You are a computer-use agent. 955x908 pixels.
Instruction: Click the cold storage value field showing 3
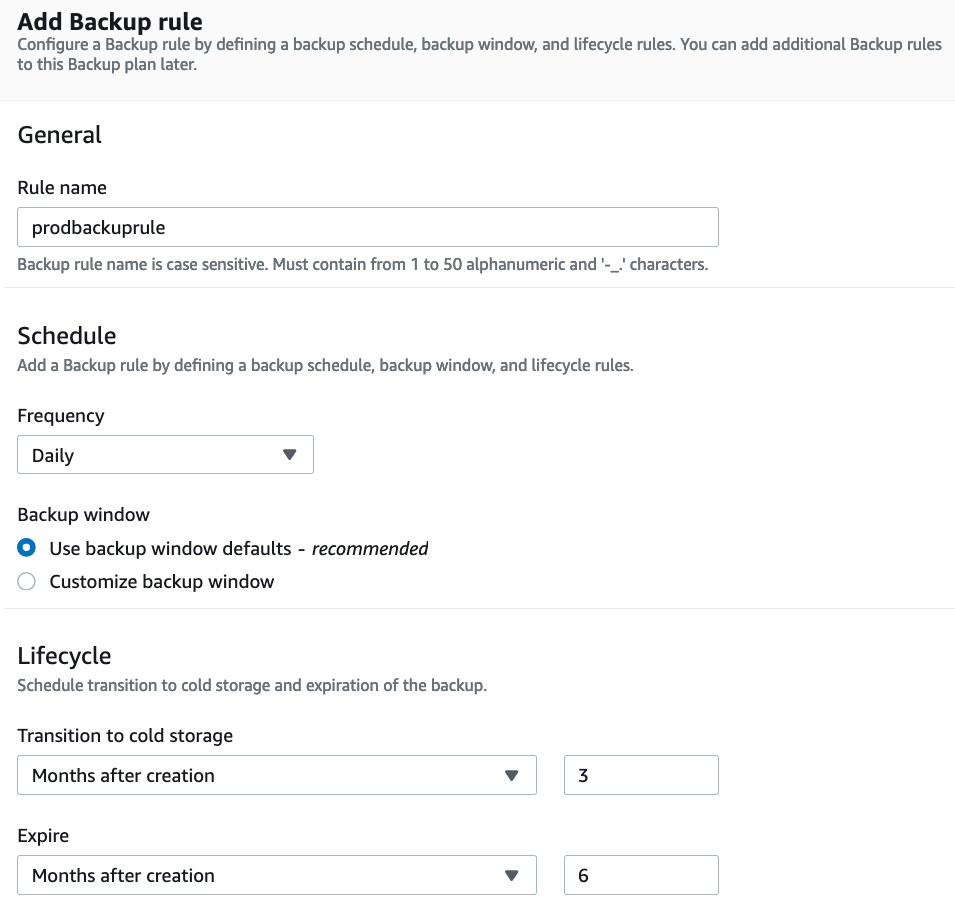coord(641,775)
